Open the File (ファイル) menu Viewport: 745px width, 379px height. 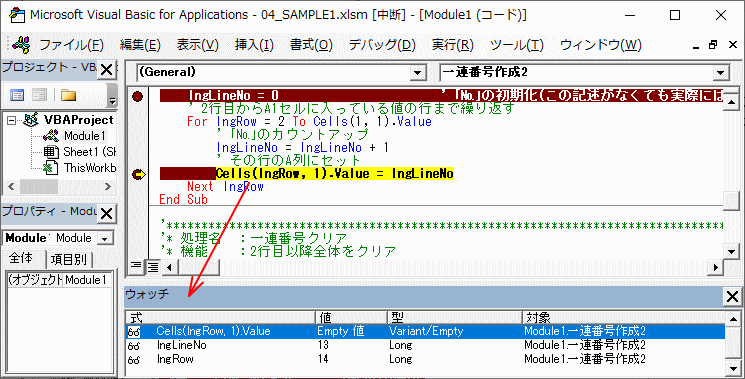71,45
